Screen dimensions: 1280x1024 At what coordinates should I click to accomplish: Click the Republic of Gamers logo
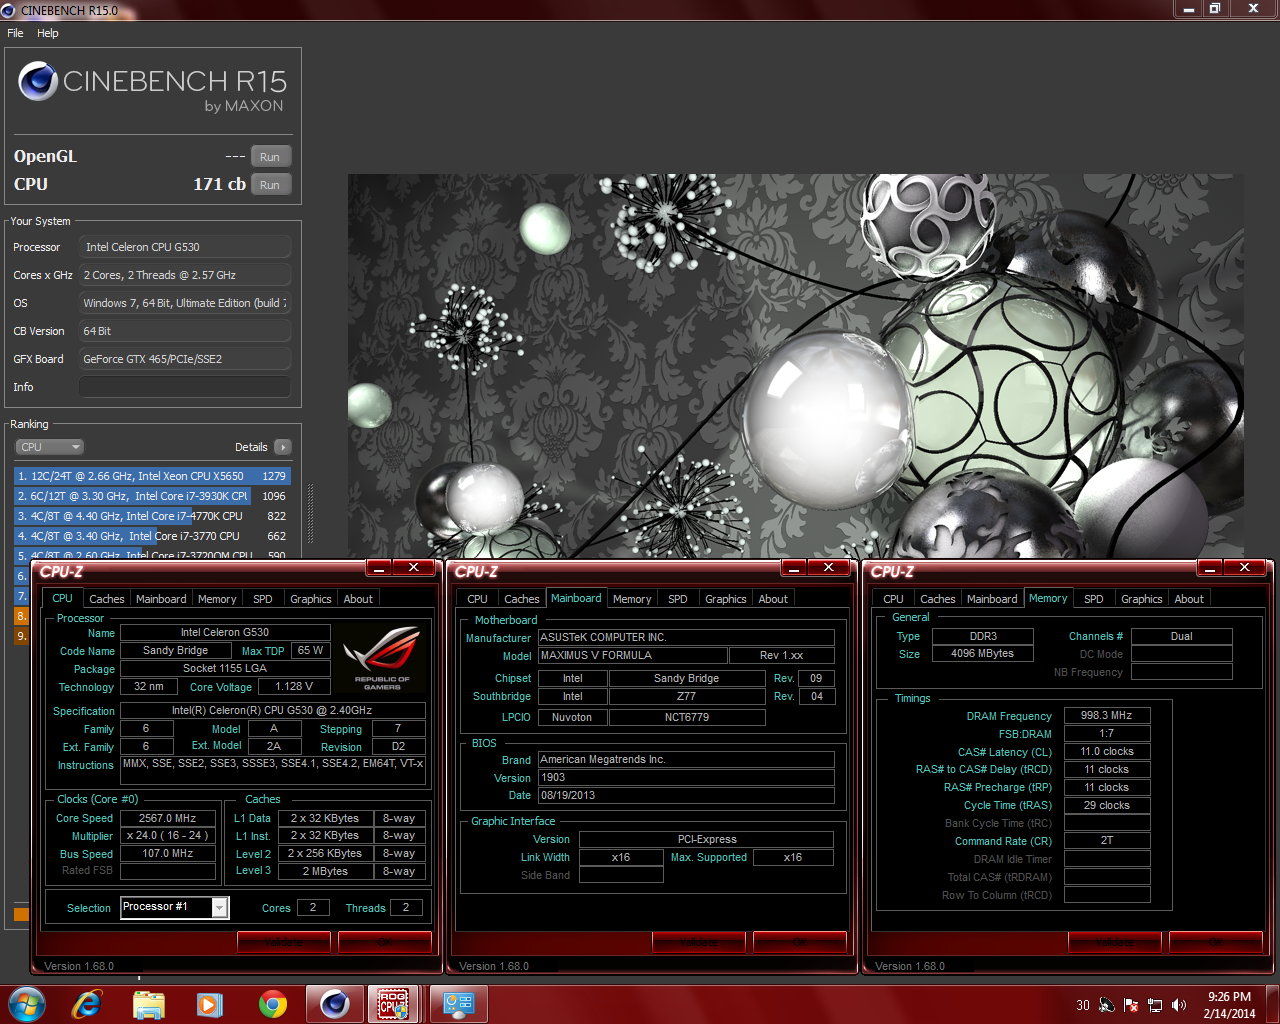[382, 658]
